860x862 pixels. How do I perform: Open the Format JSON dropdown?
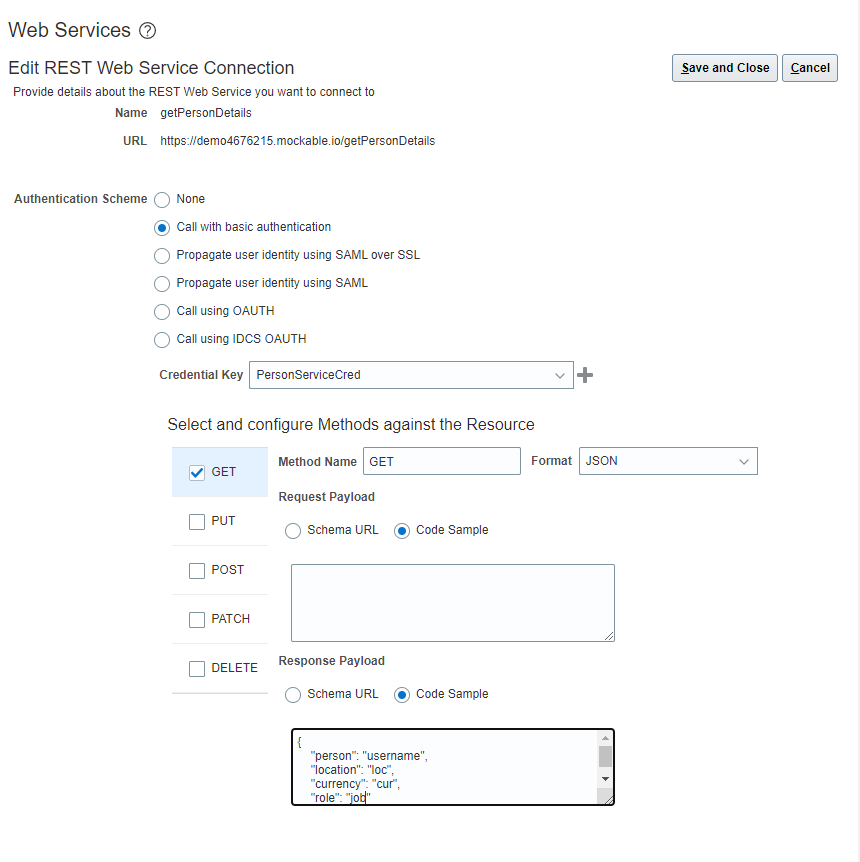coord(743,462)
